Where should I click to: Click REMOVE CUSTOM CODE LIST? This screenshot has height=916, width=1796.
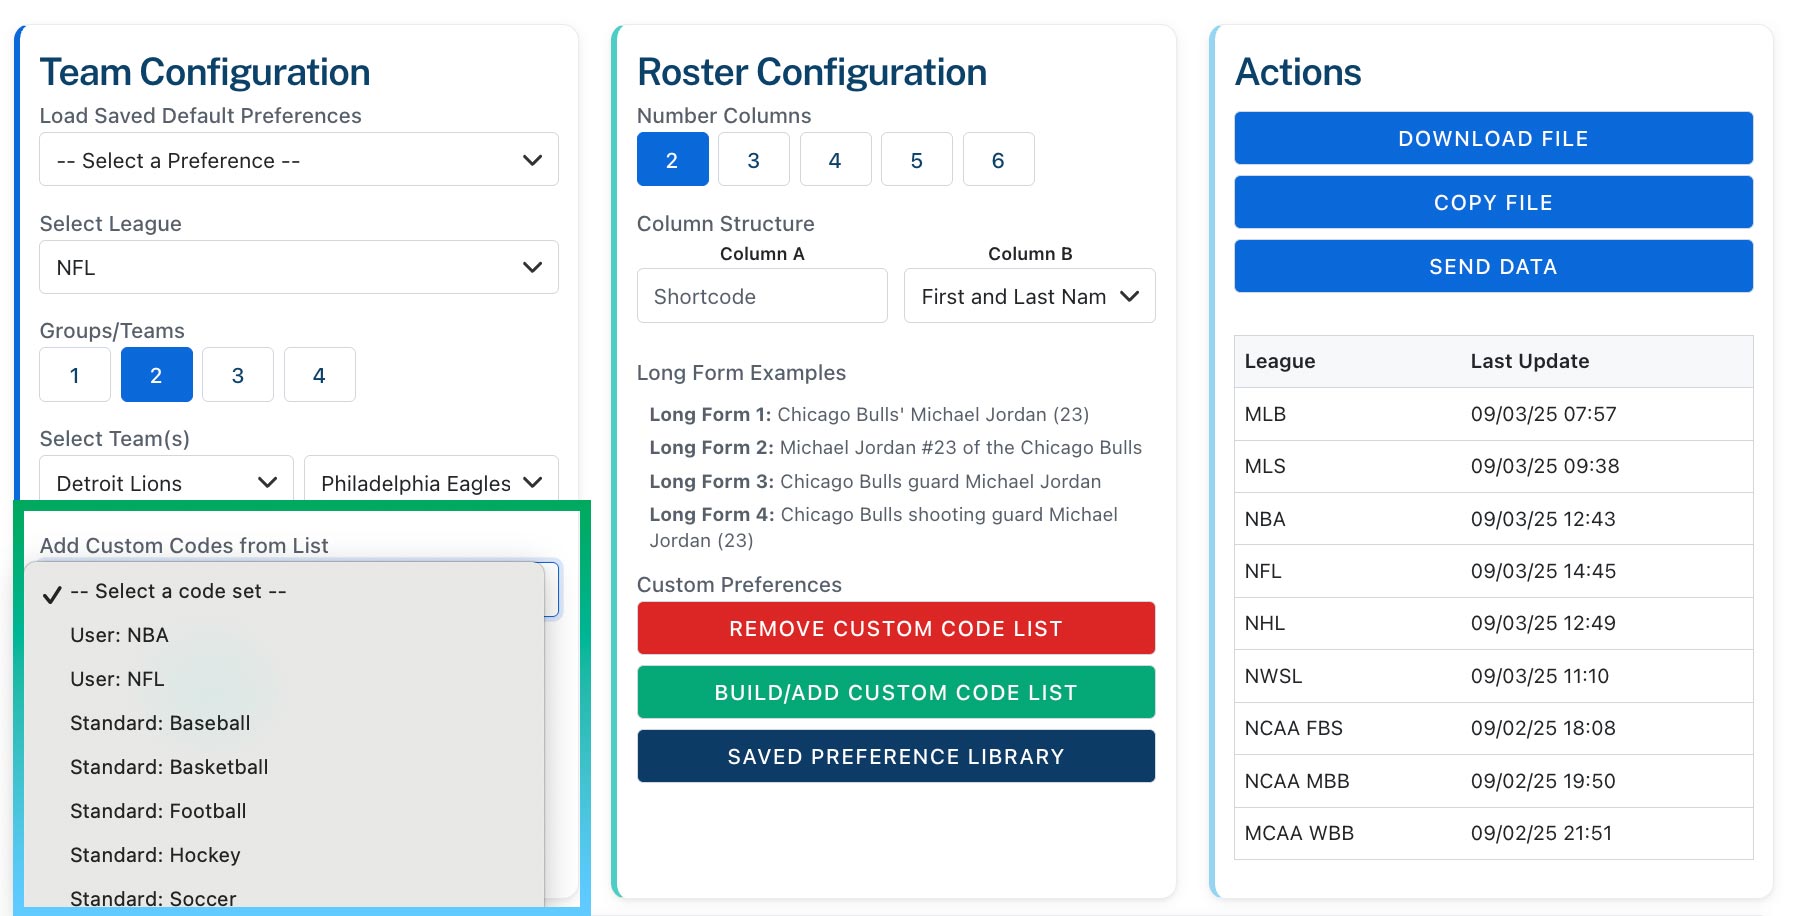click(x=895, y=628)
